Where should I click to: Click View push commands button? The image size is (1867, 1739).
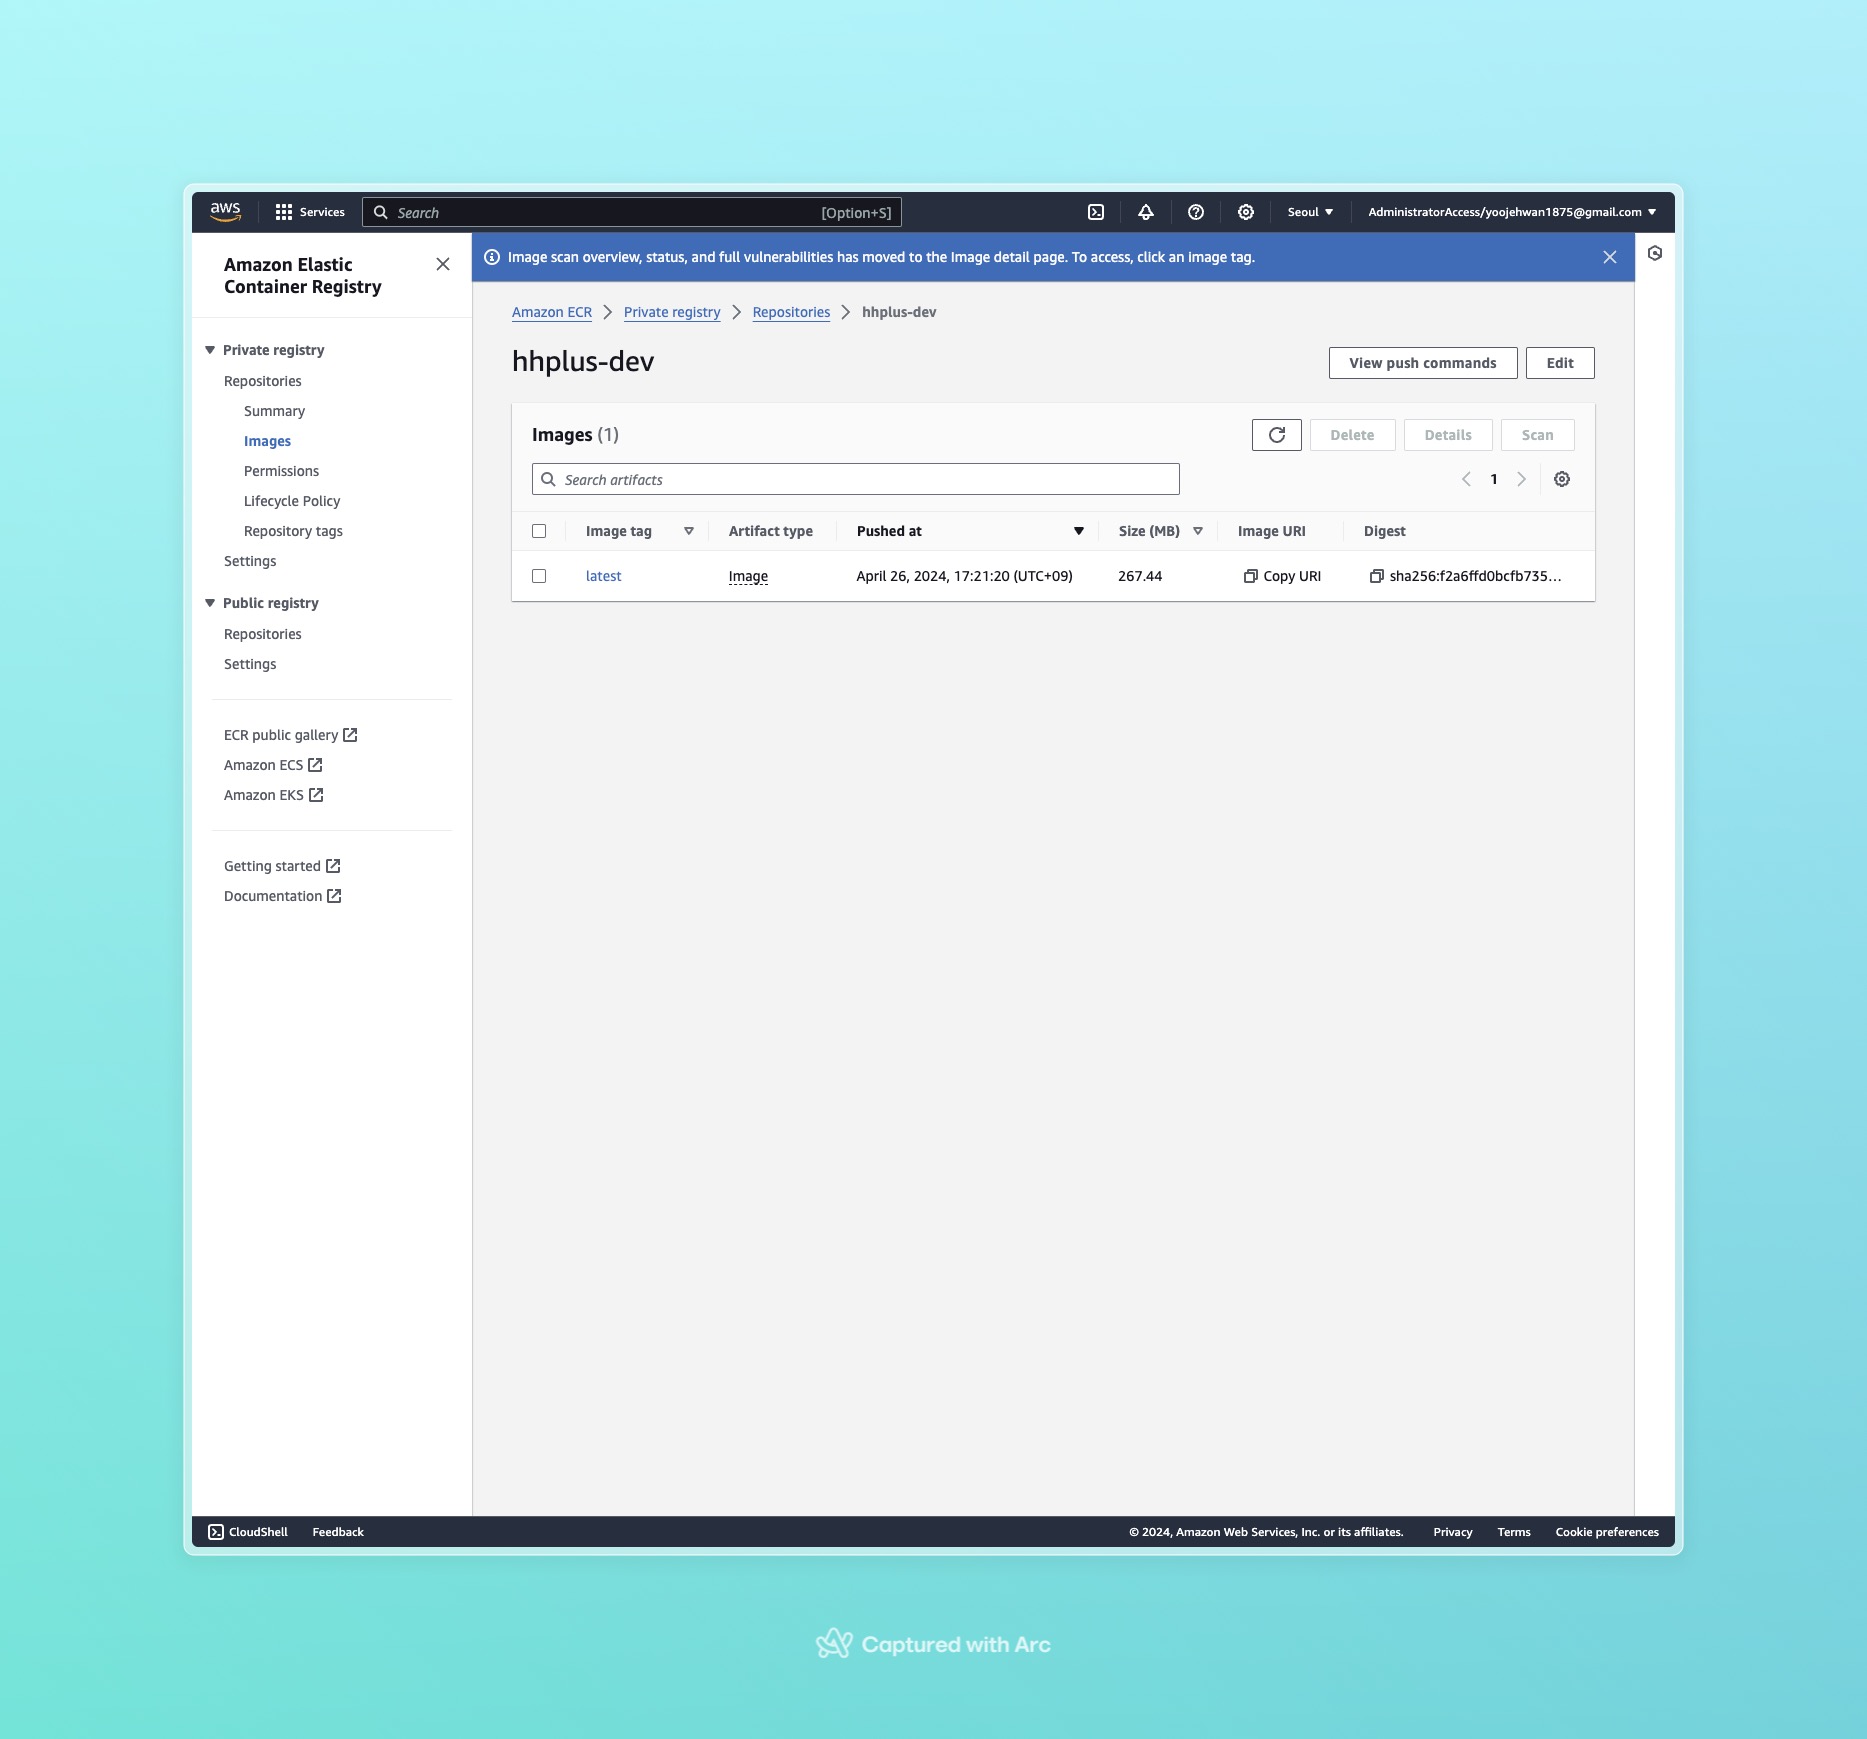click(1422, 363)
